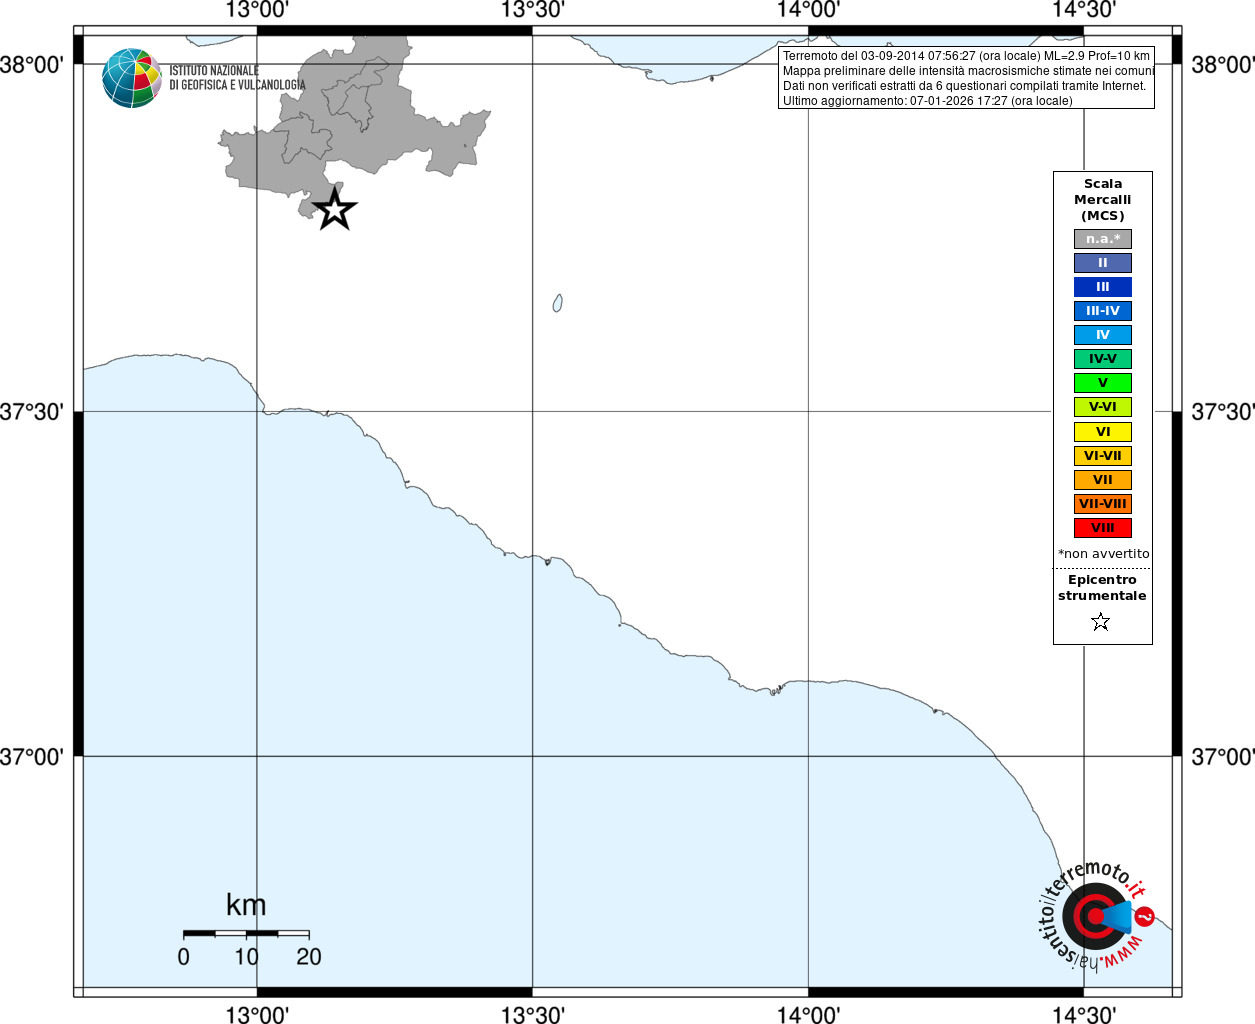1255x1024 pixels.
Task: Click the epicenter star on the map
Action: [x=335, y=209]
